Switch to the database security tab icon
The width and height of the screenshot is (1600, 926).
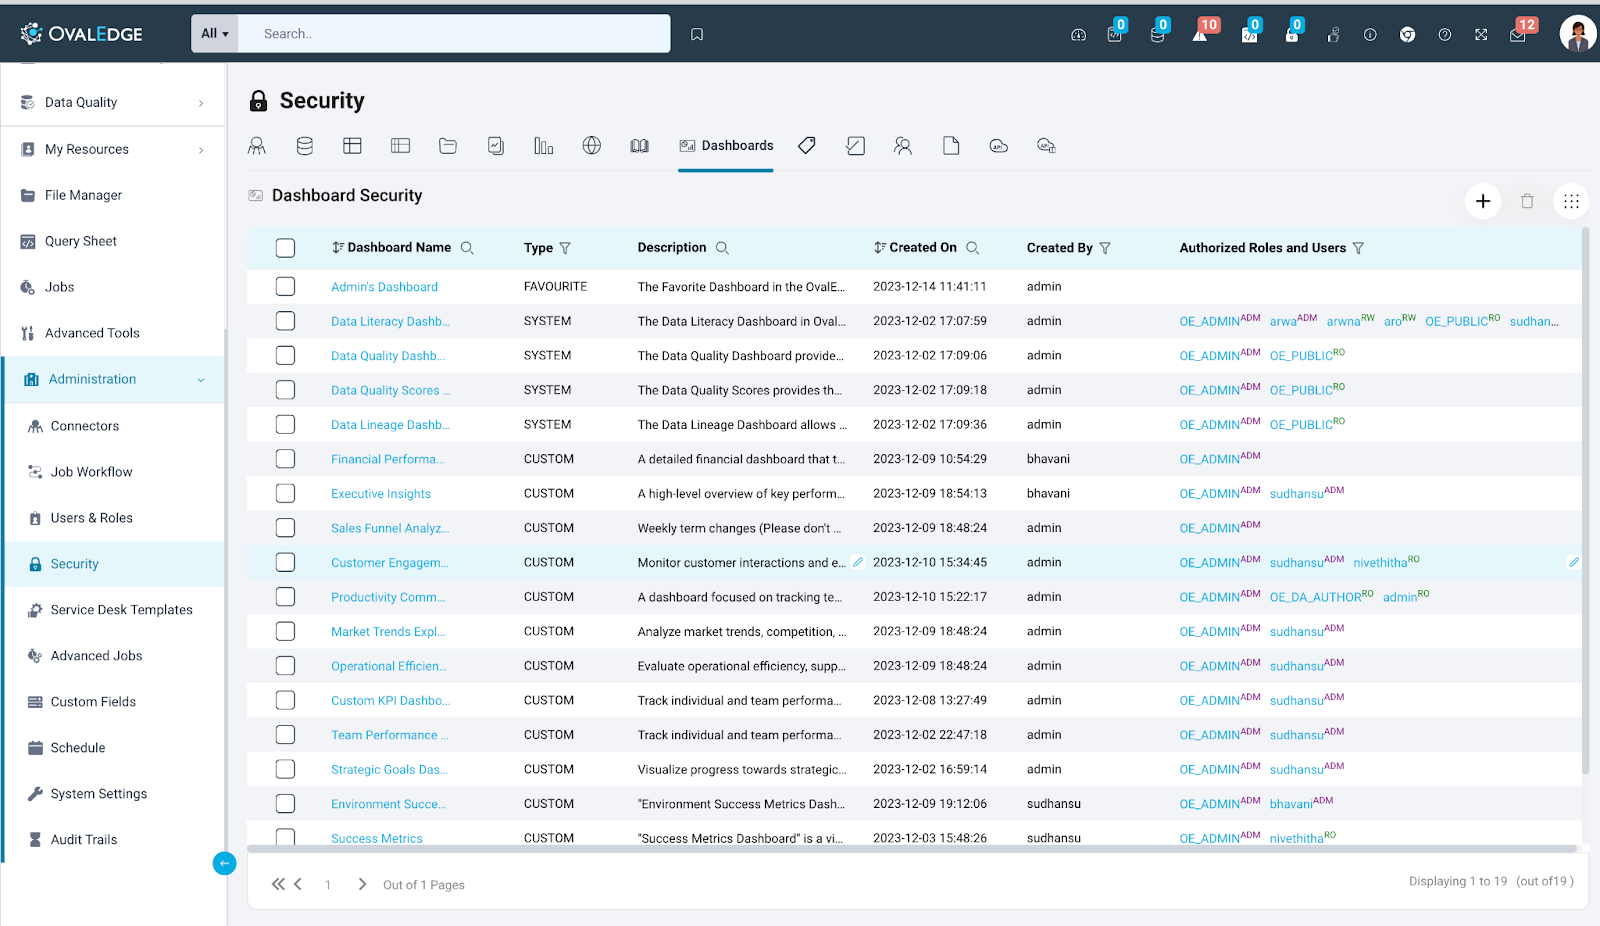tap(305, 146)
